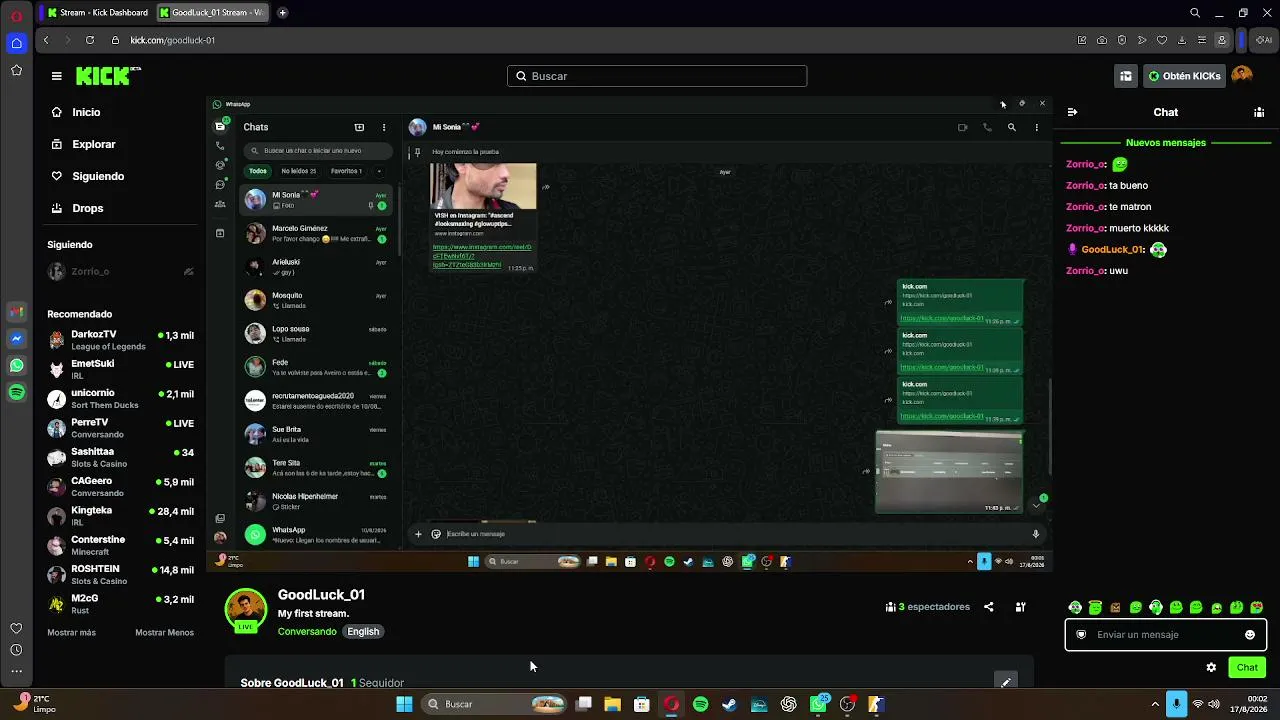This screenshot has height=720, width=1280.
Task: Open WhatsApp from the taskbar
Action: pyautogui.click(x=819, y=704)
